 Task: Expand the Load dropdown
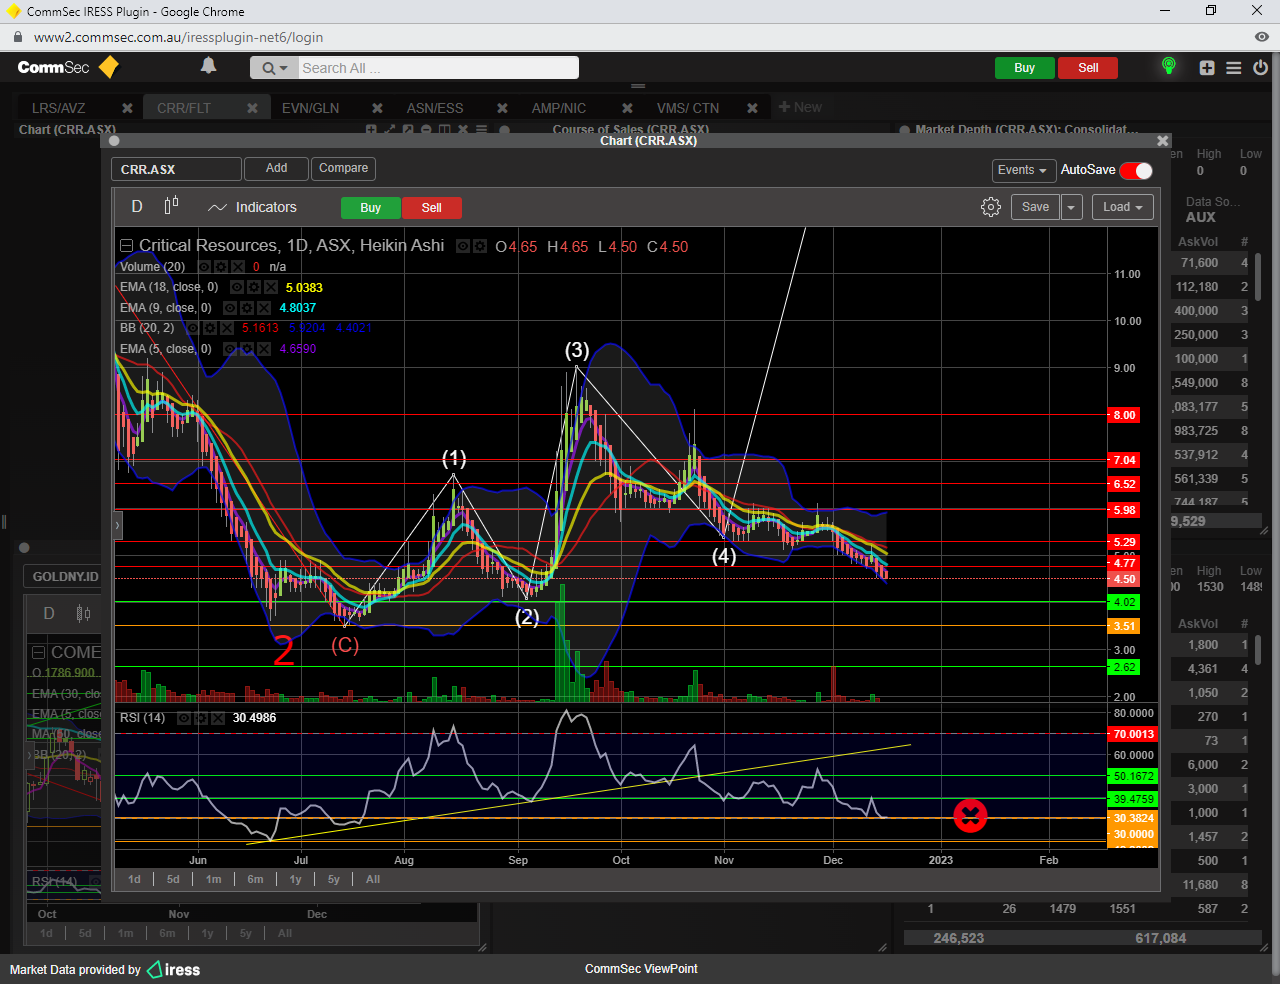tap(1122, 207)
